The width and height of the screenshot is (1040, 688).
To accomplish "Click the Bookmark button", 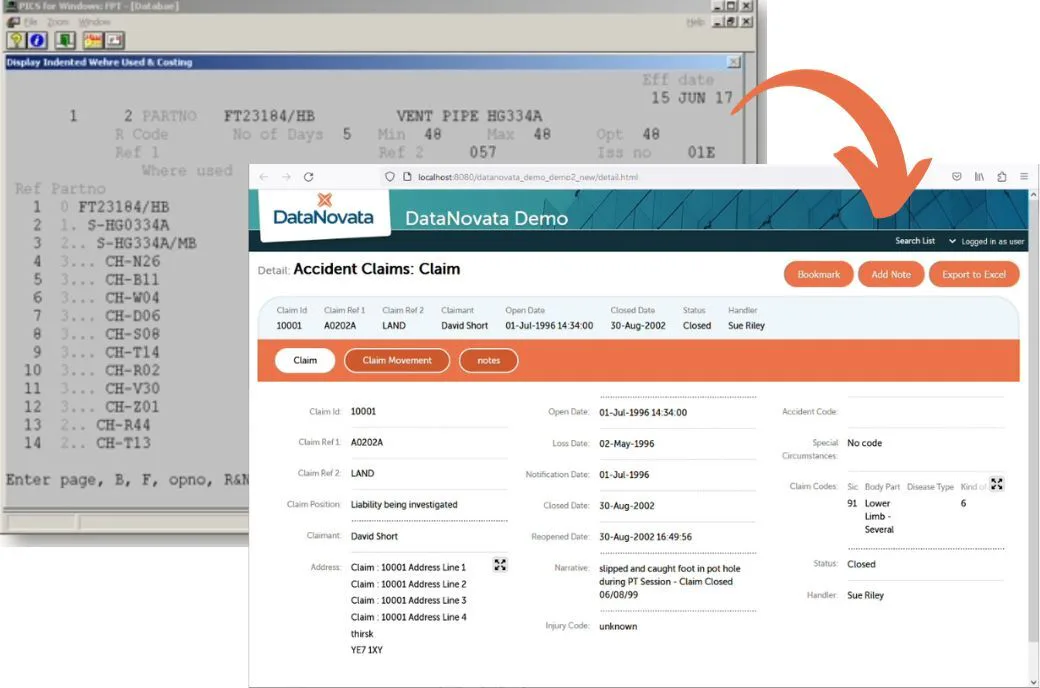I will pos(818,274).
